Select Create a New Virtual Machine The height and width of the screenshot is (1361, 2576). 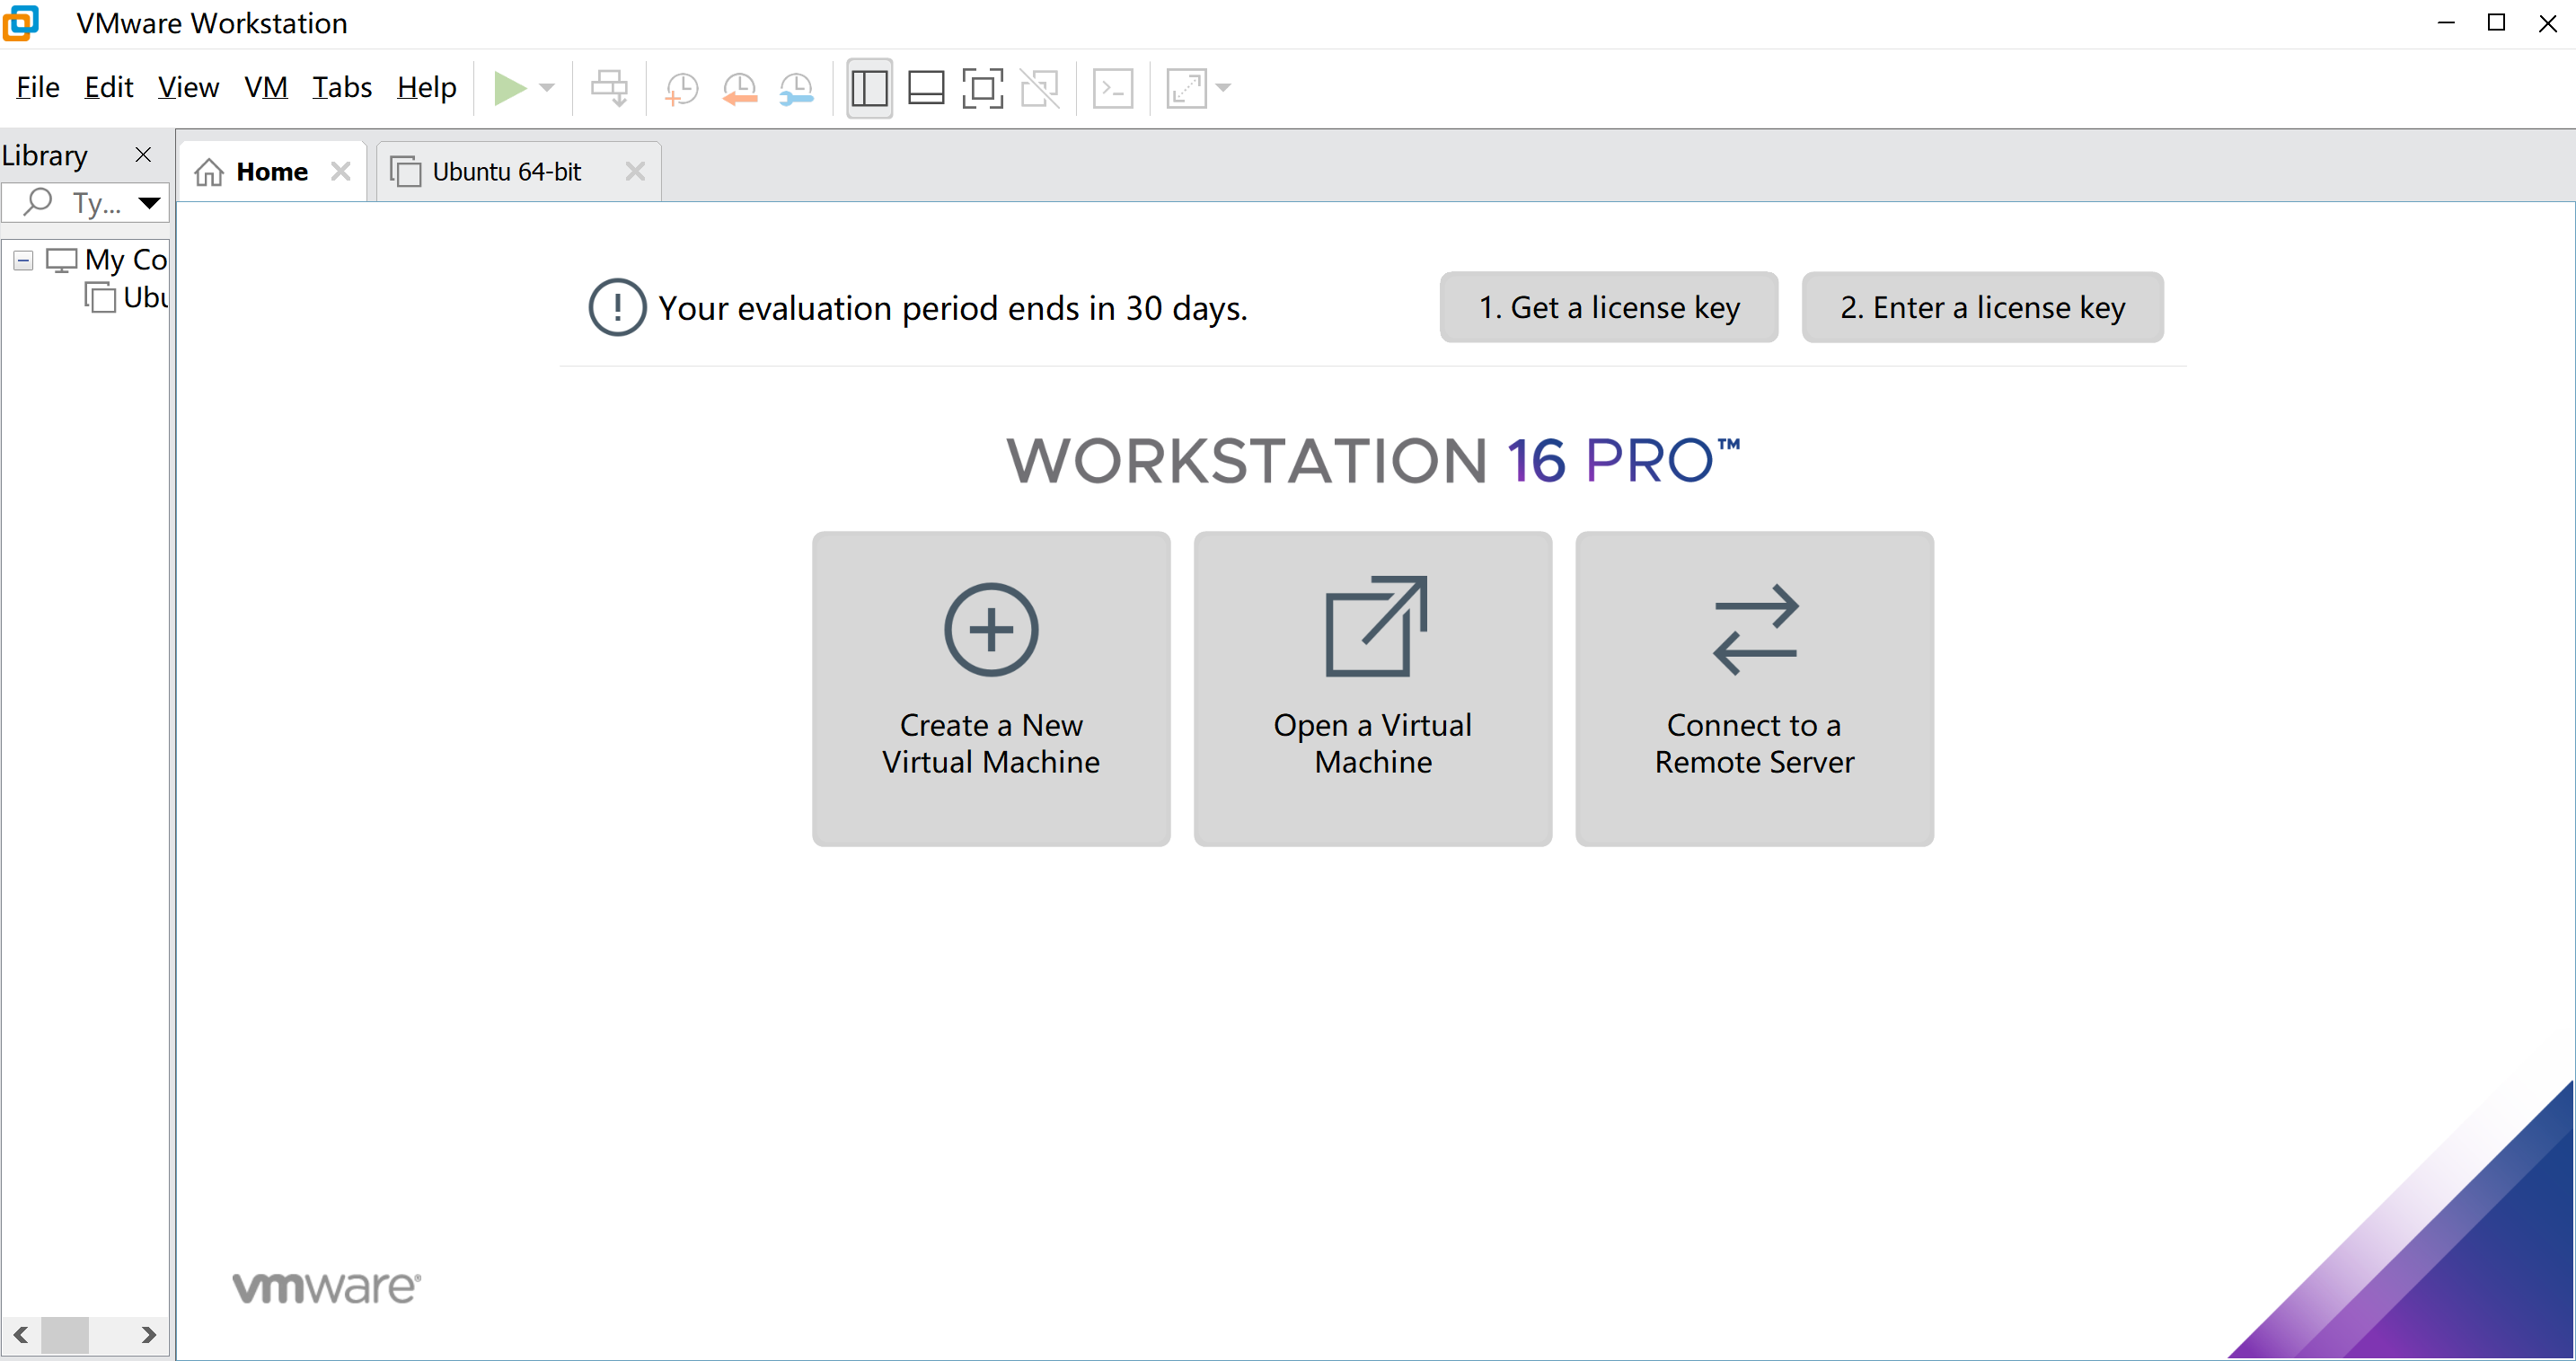click(990, 688)
